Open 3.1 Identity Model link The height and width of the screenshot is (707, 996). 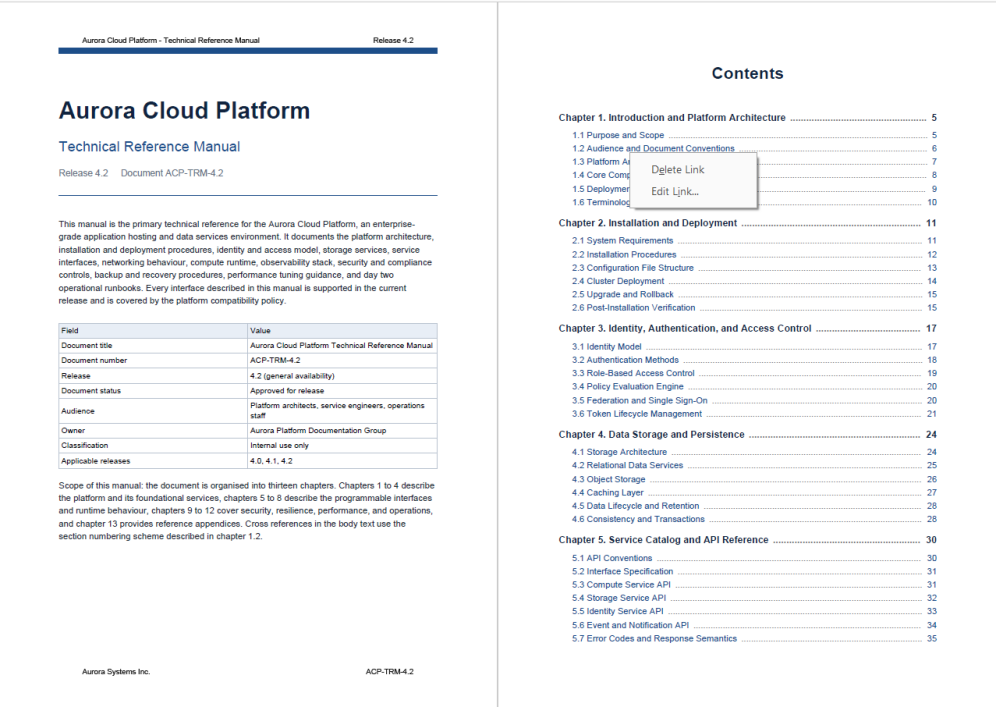coord(606,347)
